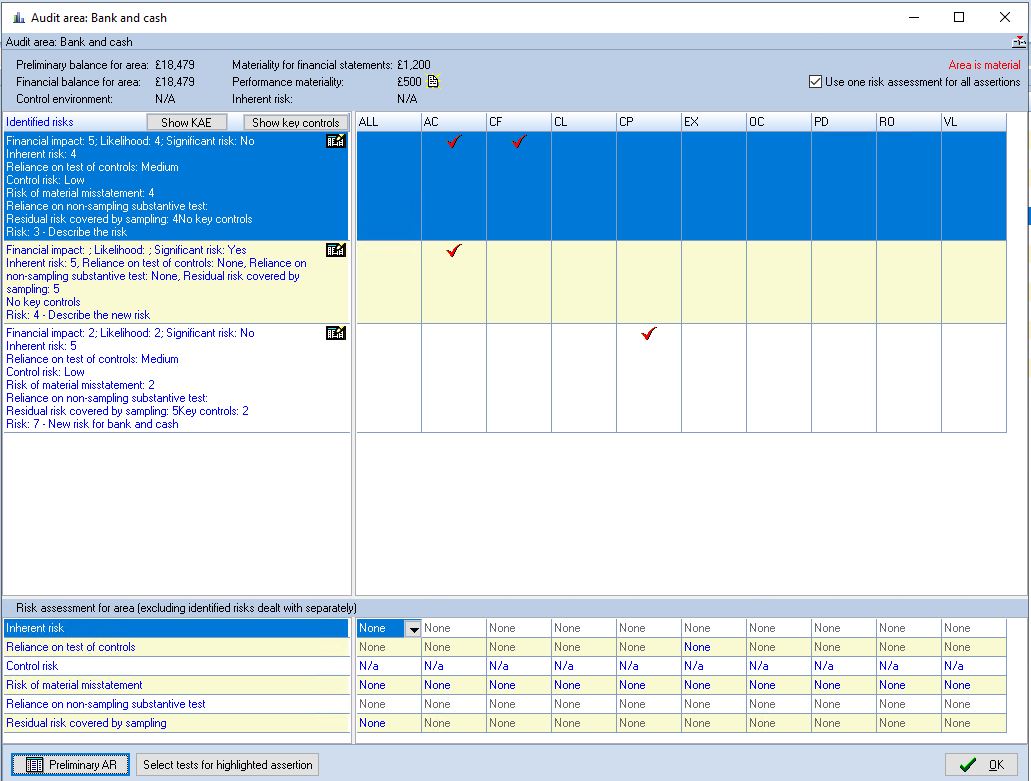
Task: Select the AC column header
Action: click(x=454, y=122)
